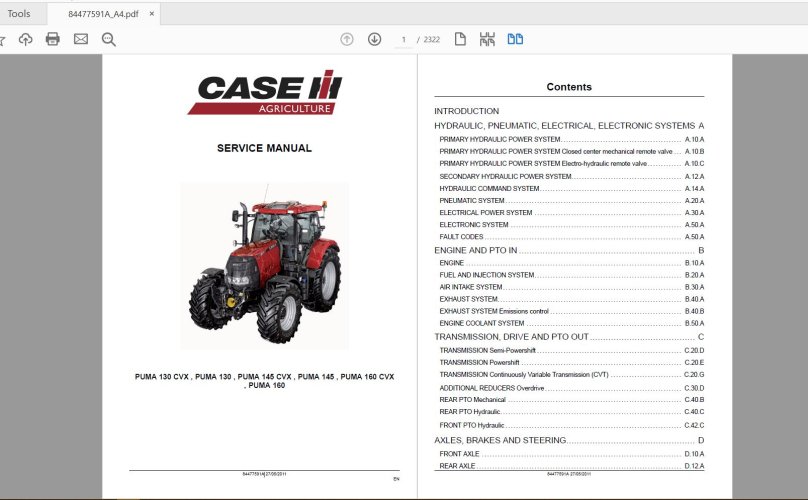Click FUEL AND INJECTION SYSTEM entry

pos(571,275)
